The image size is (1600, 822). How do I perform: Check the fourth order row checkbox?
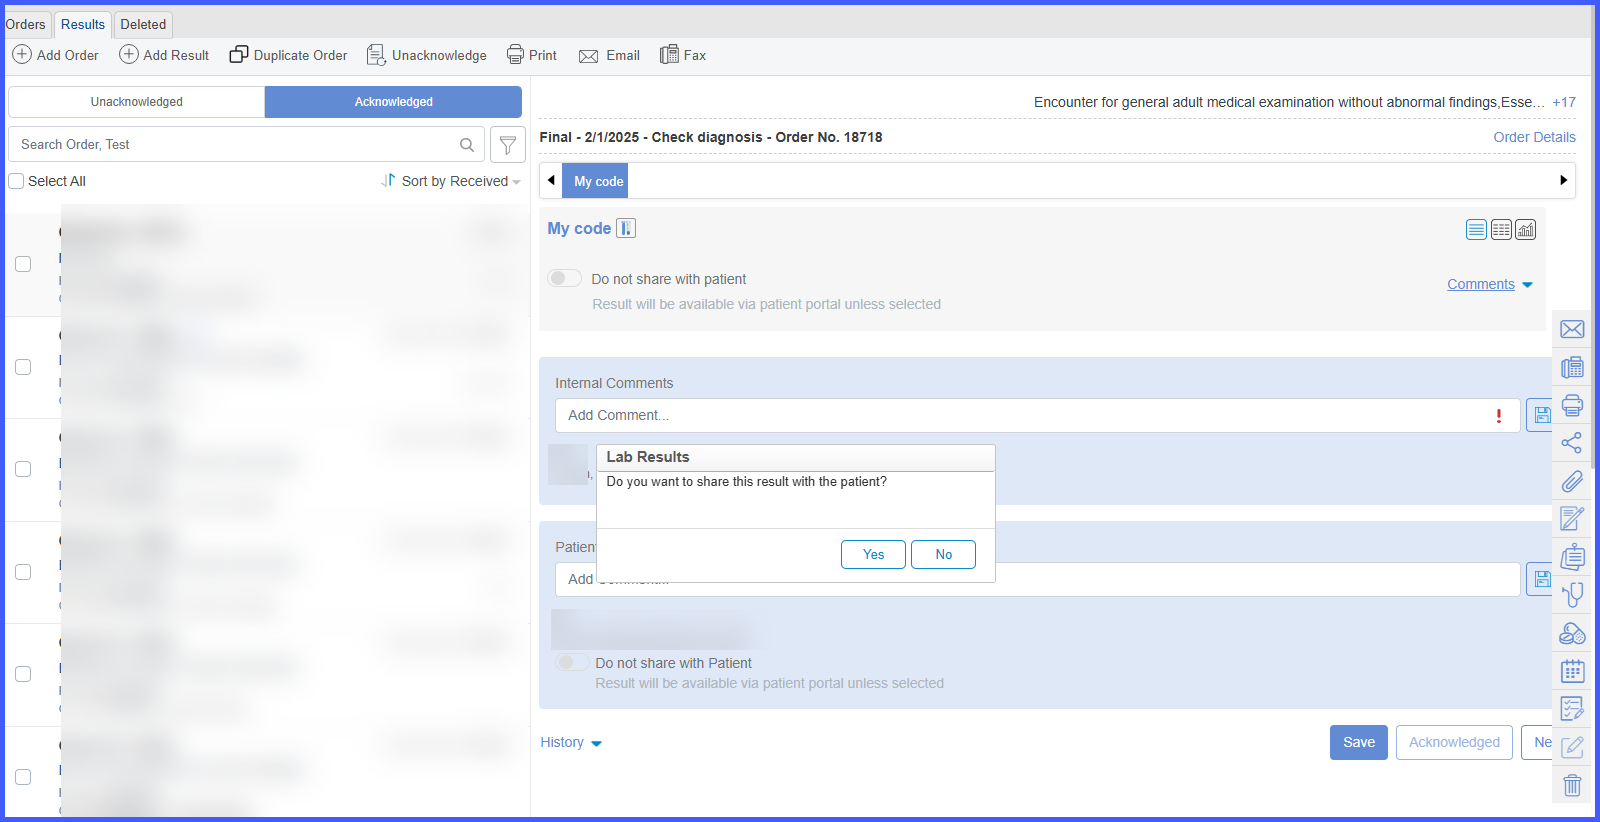(x=23, y=572)
